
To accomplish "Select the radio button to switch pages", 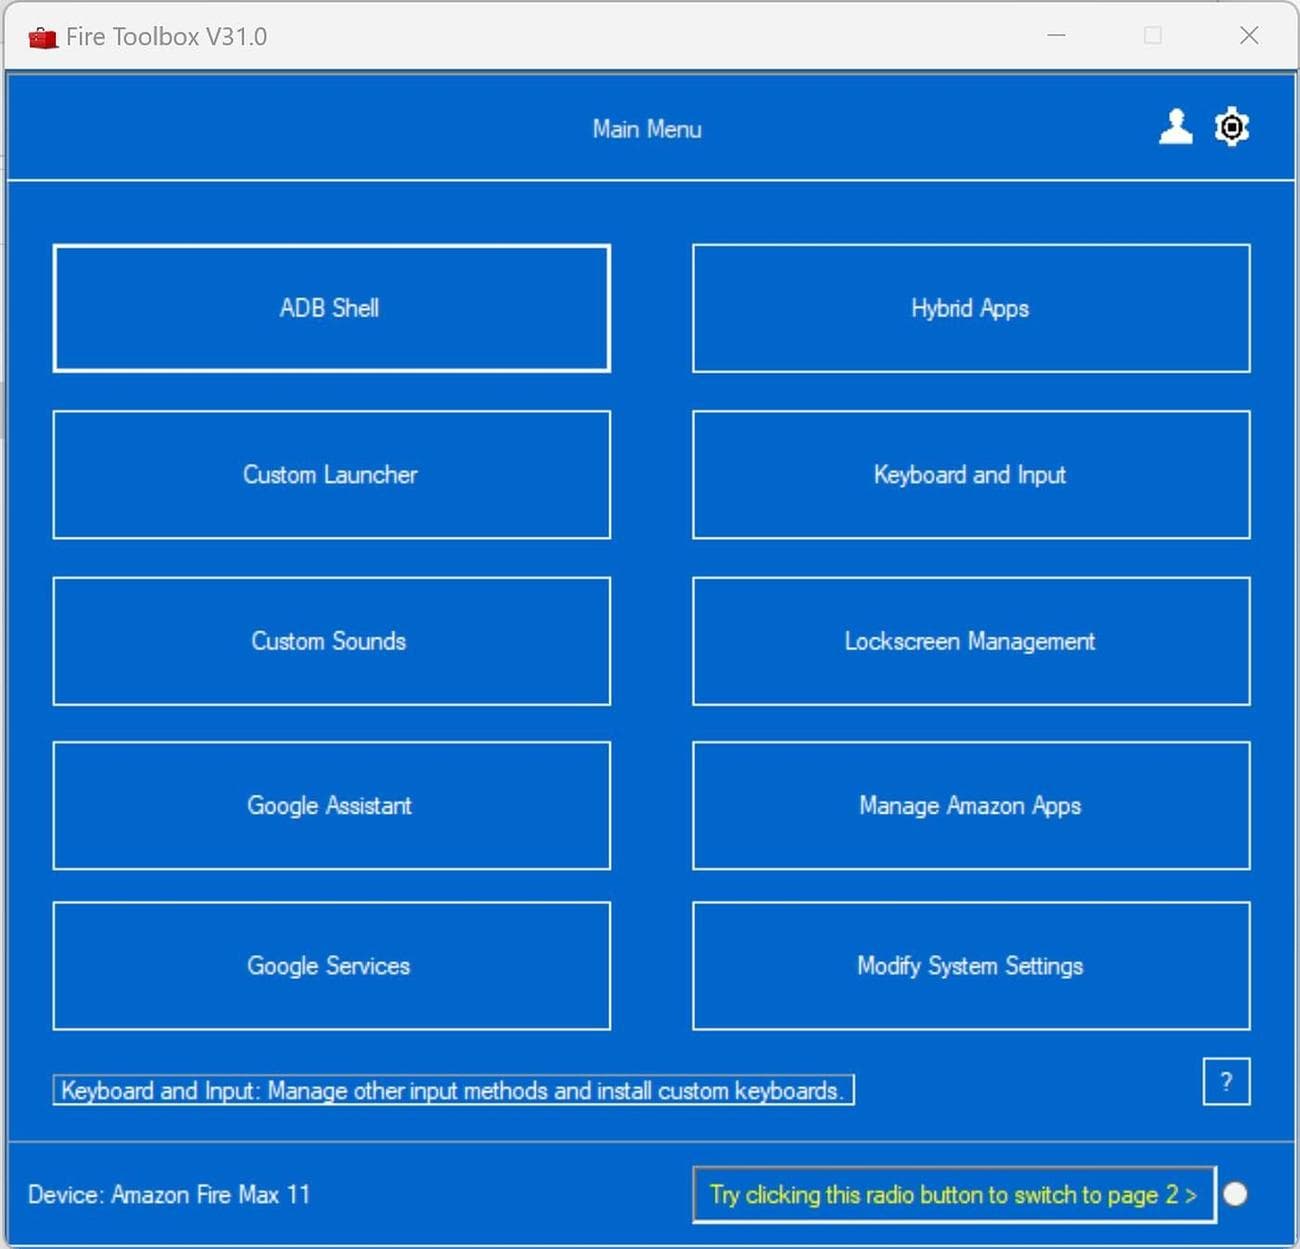I will [x=1236, y=1194].
